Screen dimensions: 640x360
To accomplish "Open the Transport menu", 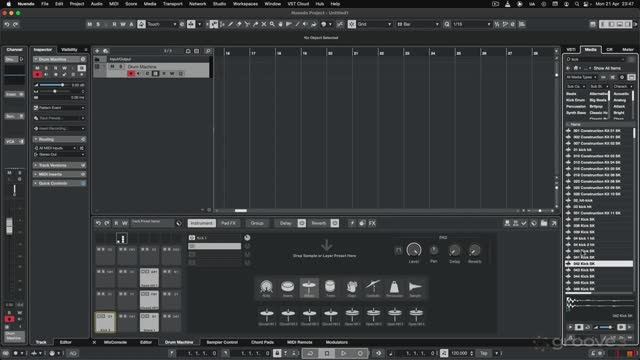I will pos(173,4).
